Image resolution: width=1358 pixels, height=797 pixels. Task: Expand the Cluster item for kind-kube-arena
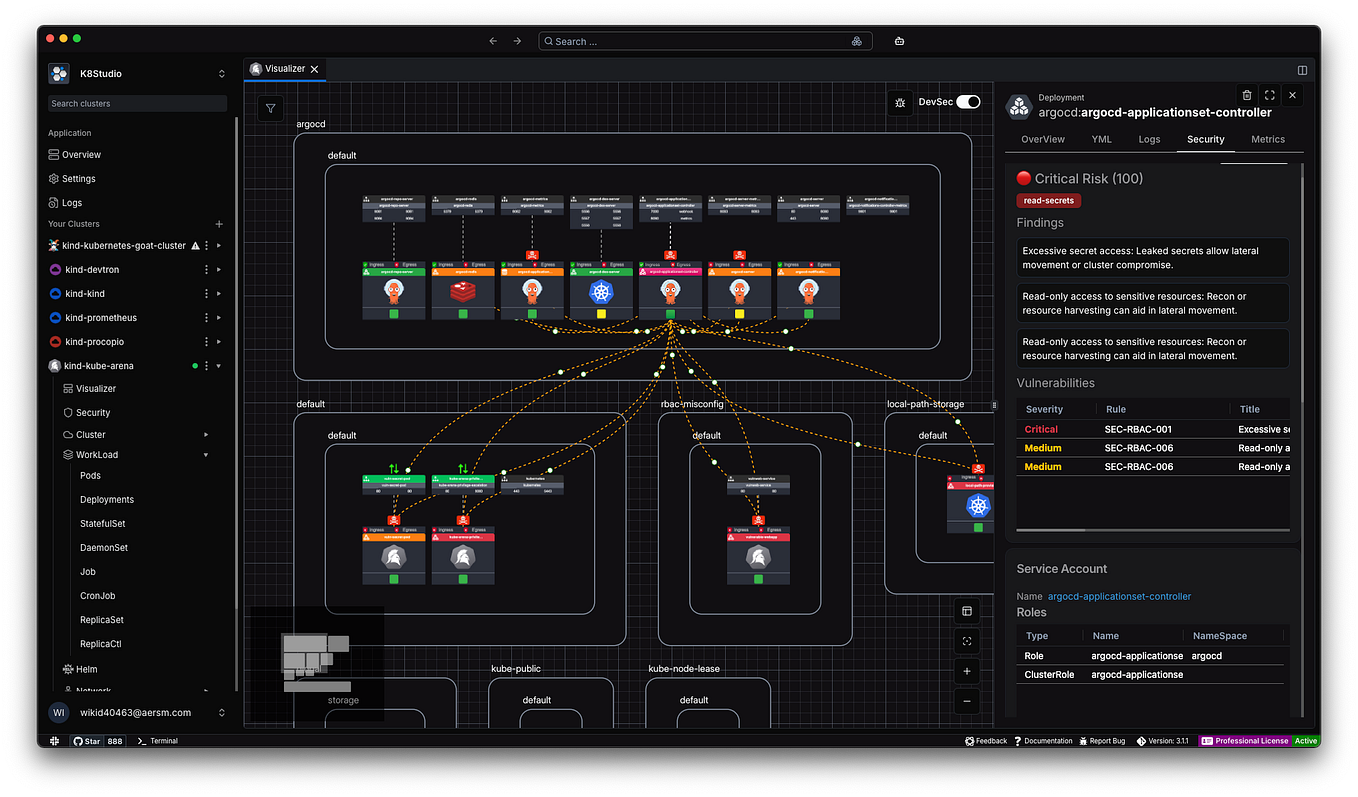click(206, 434)
